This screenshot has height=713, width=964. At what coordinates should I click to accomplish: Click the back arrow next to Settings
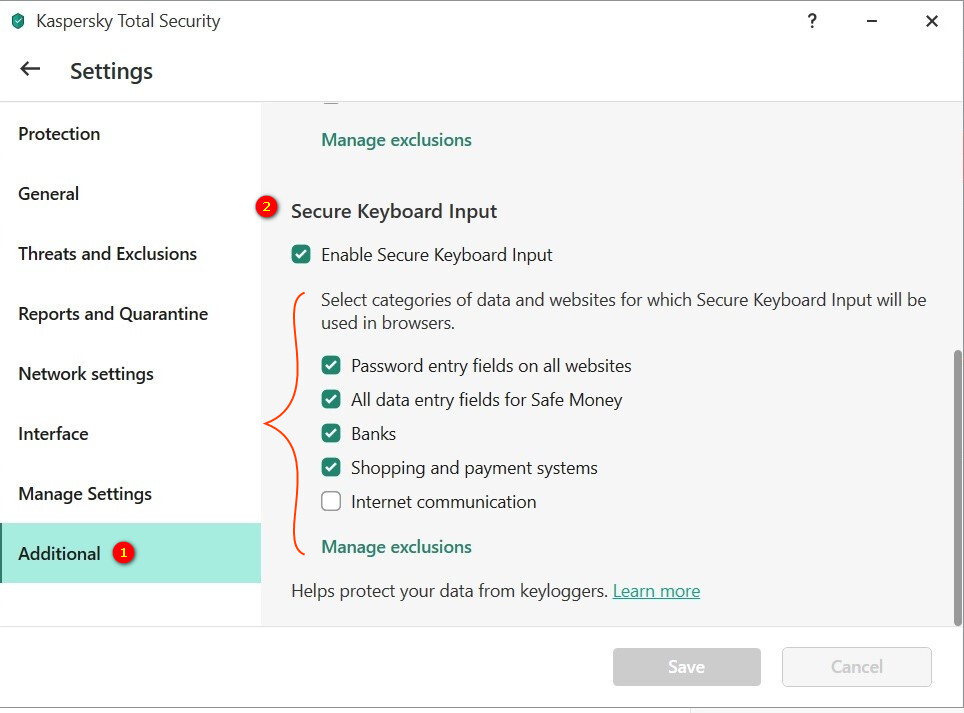[30, 69]
